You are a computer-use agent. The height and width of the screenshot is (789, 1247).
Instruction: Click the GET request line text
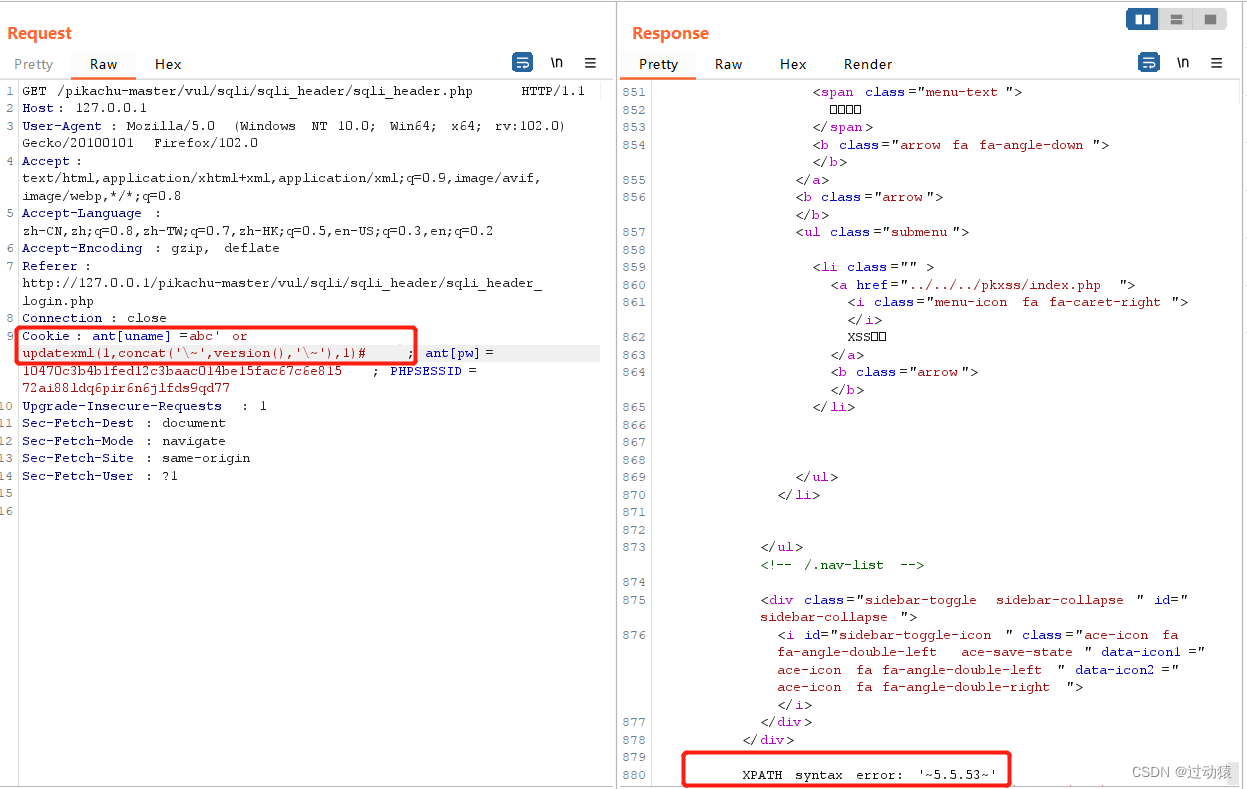303,91
